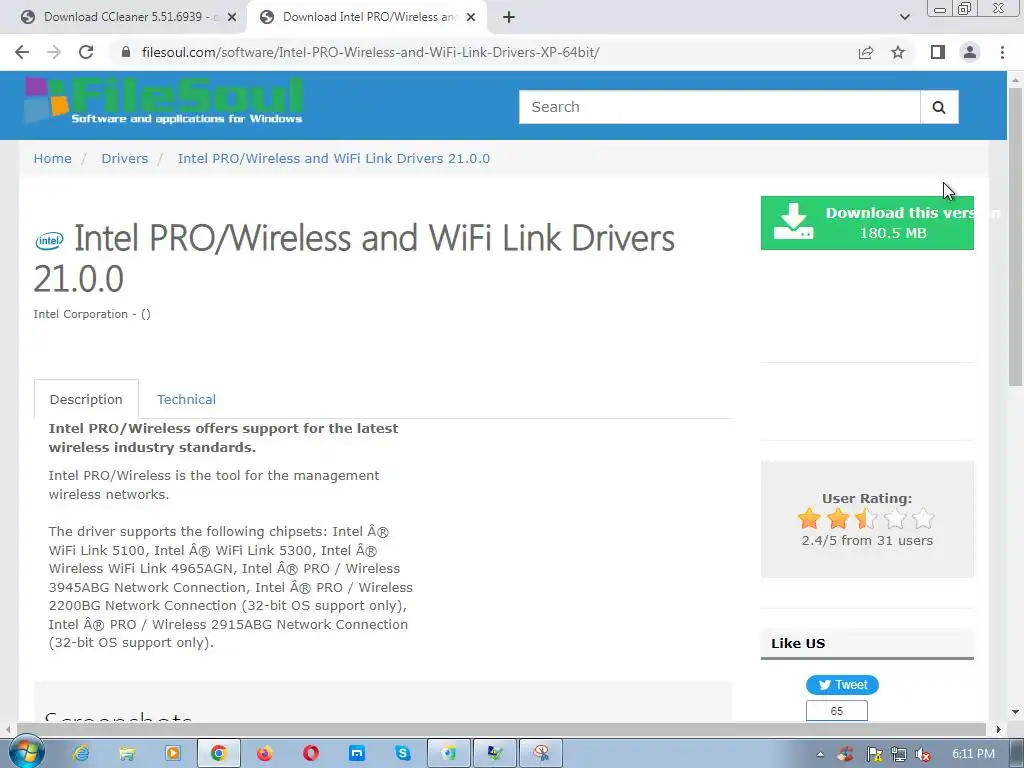Click the 'Intel Corporation - ()' text
This screenshot has height=768, width=1024.
pos(92,314)
